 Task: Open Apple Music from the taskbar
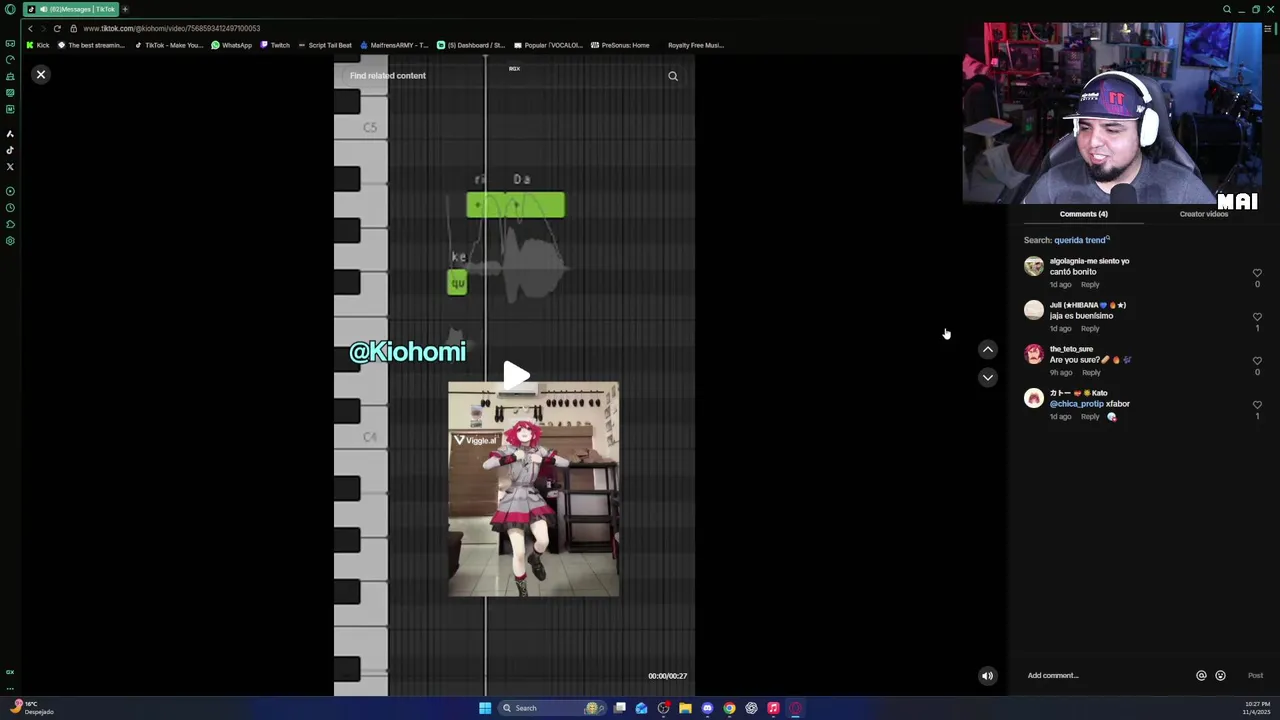[773, 708]
